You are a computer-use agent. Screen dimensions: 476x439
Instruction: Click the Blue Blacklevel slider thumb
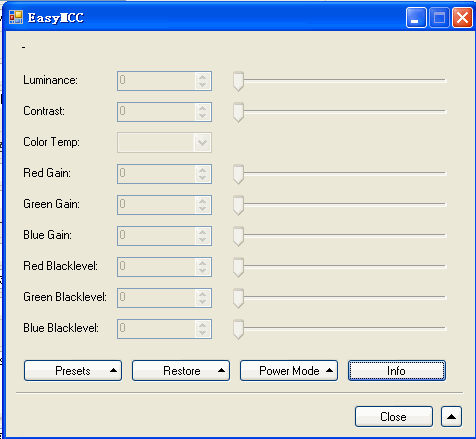pos(238,329)
